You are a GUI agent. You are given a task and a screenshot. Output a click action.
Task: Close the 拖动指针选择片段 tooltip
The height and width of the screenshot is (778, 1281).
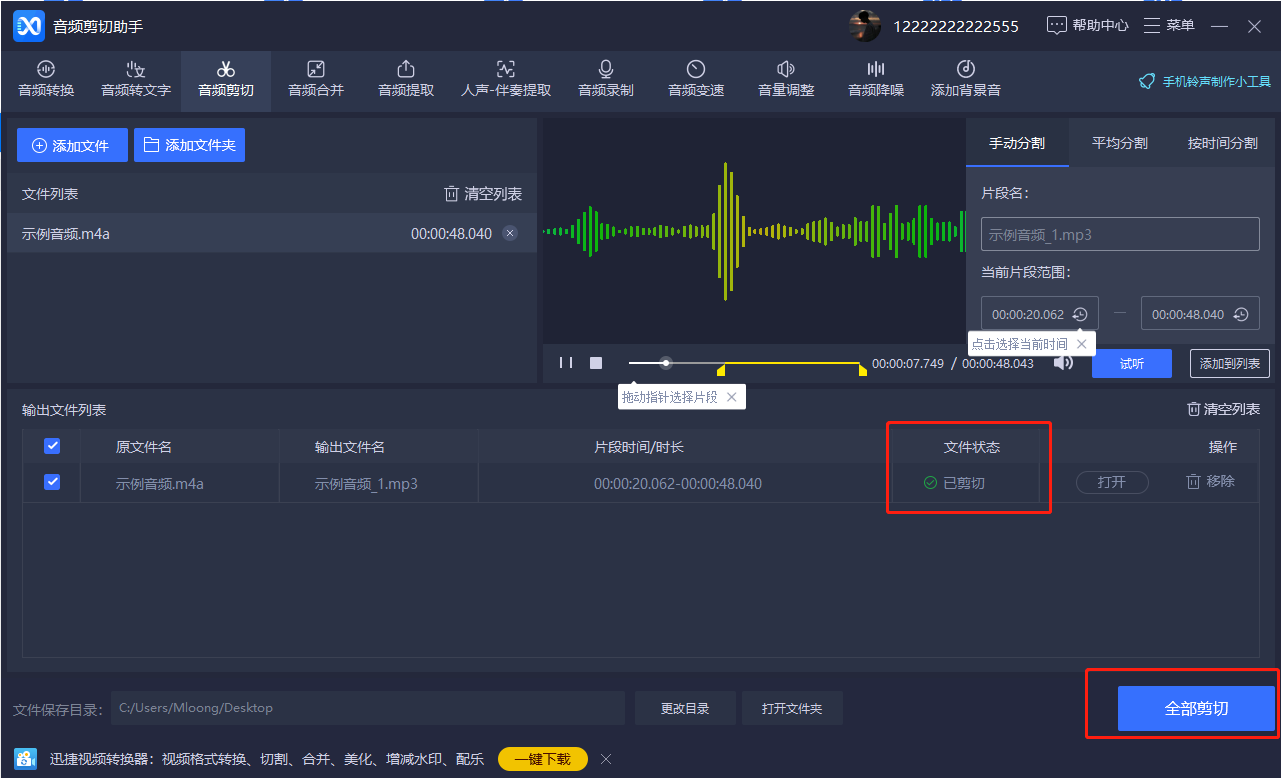731,397
